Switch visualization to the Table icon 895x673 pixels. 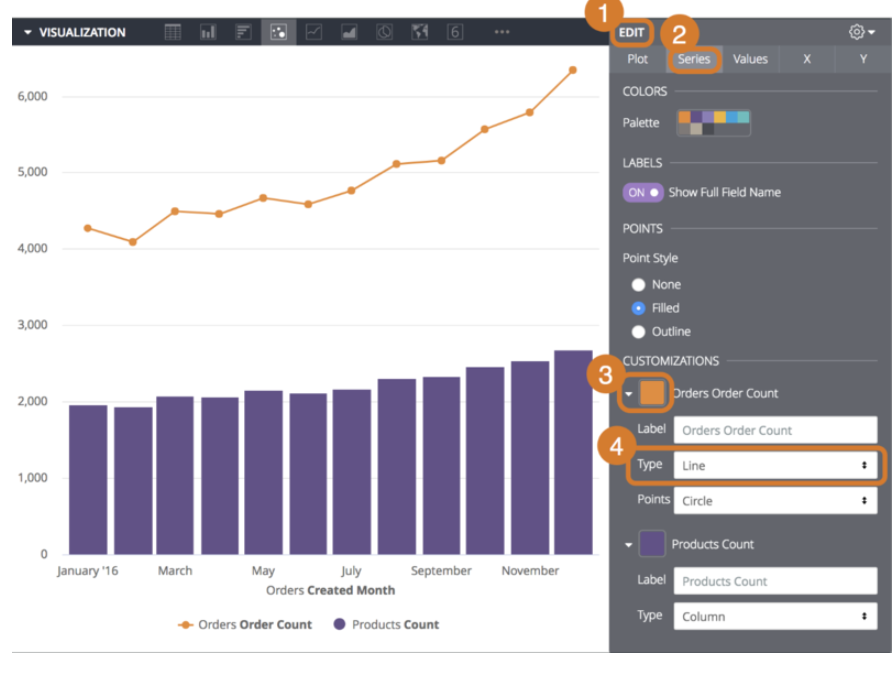[x=171, y=31]
